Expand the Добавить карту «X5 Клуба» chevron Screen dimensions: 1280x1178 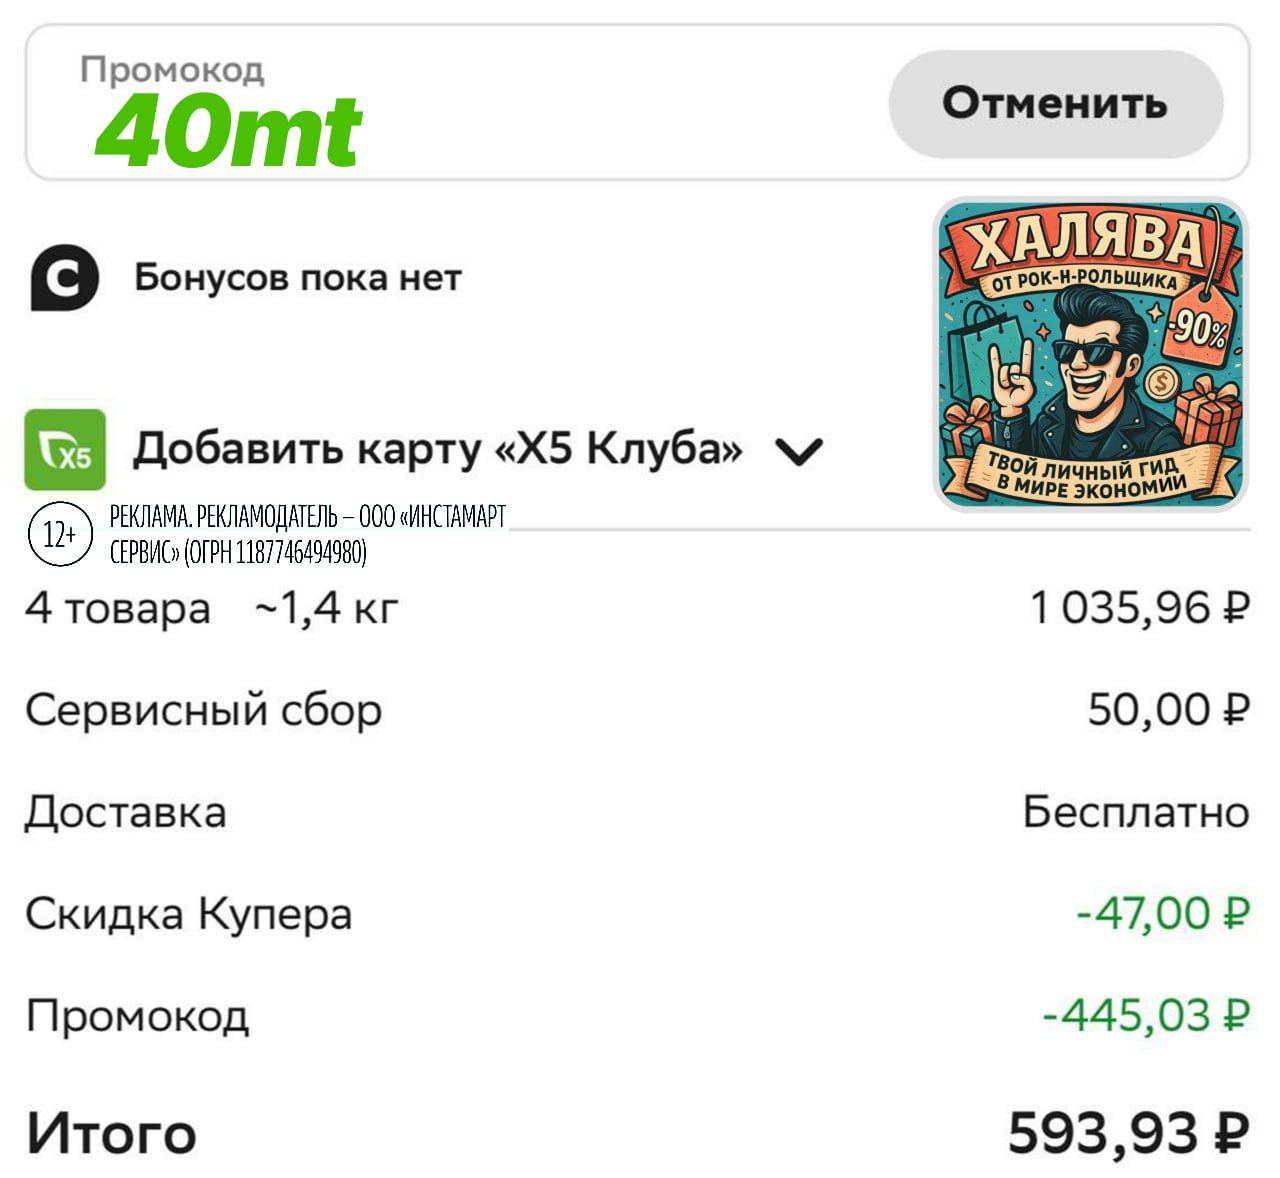pos(799,452)
